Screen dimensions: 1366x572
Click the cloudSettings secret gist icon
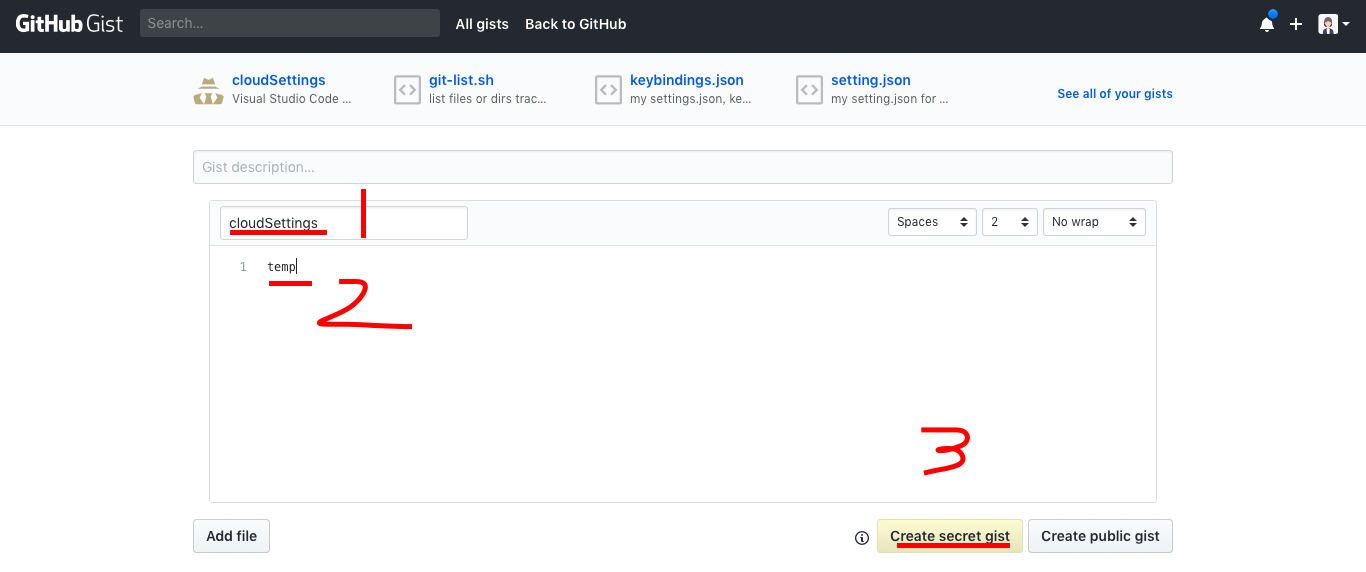208,90
